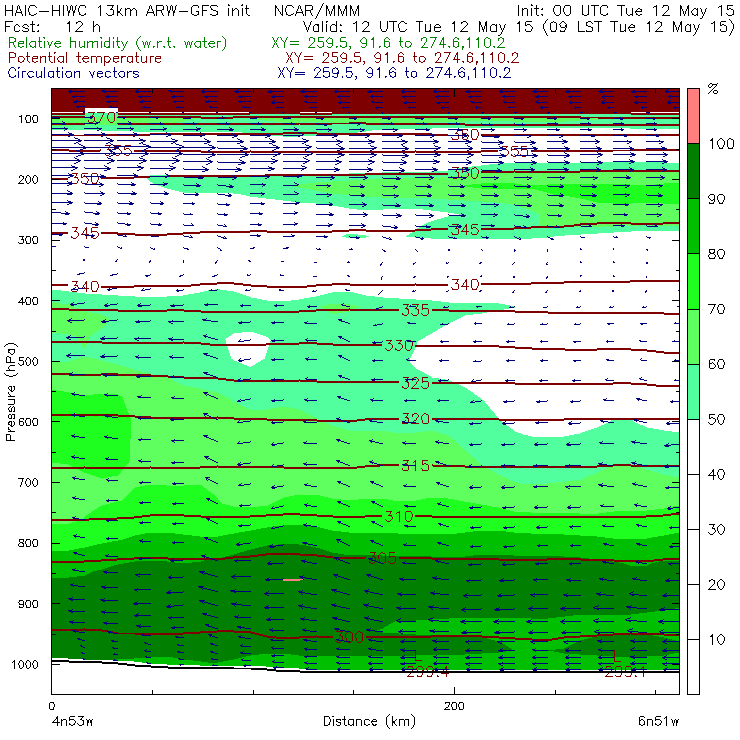The image size is (740, 740).
Task: Select the 'Distance (km)' axis title
Action: pyautogui.click(x=369, y=722)
